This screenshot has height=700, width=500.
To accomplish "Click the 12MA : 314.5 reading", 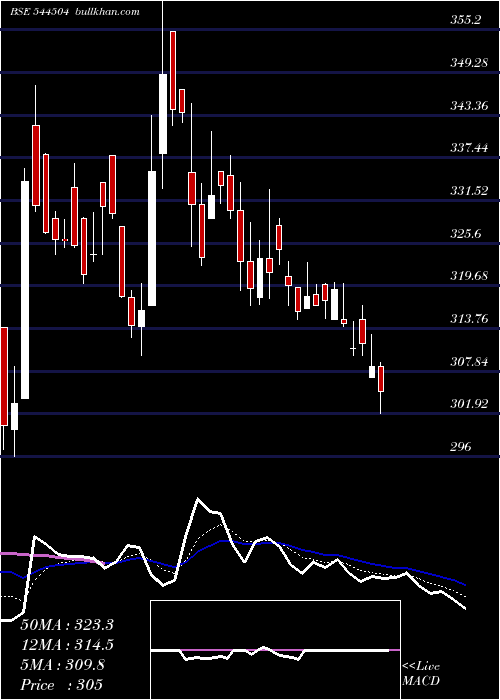I will [x=67, y=645].
